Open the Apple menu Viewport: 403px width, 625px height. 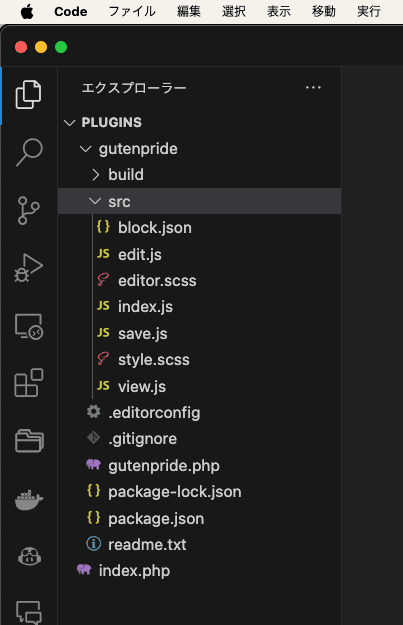pyautogui.click(x=27, y=12)
